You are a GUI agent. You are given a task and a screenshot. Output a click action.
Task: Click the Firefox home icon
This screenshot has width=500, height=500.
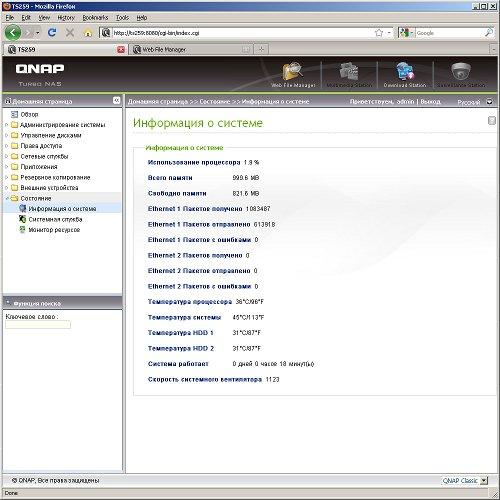[x=88, y=33]
